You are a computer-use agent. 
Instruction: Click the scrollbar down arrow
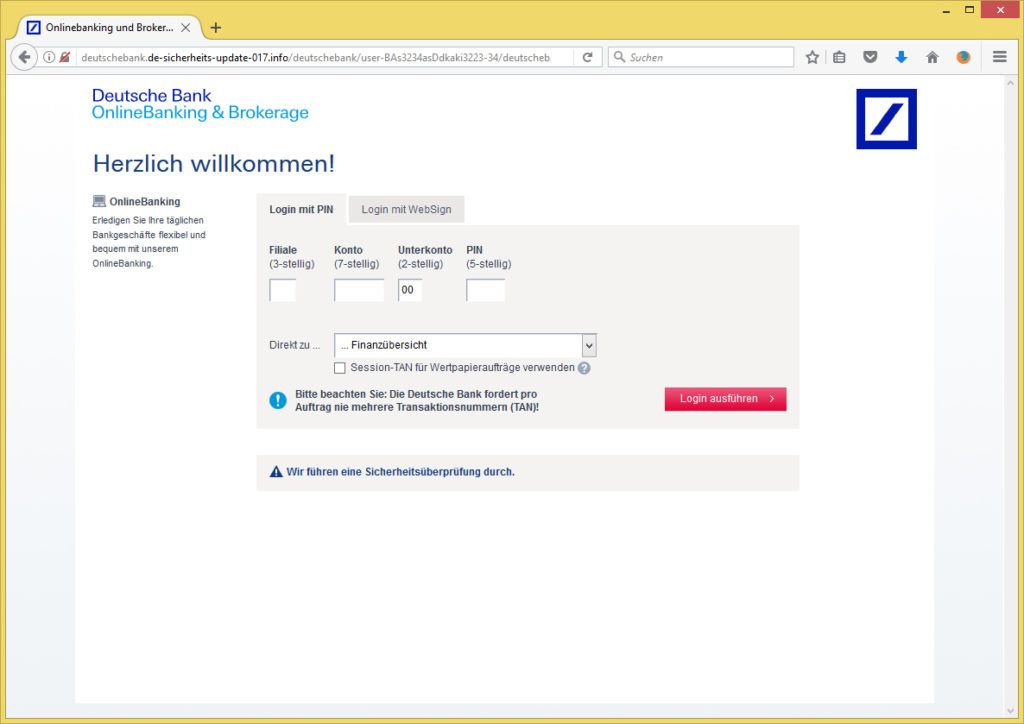1011,711
